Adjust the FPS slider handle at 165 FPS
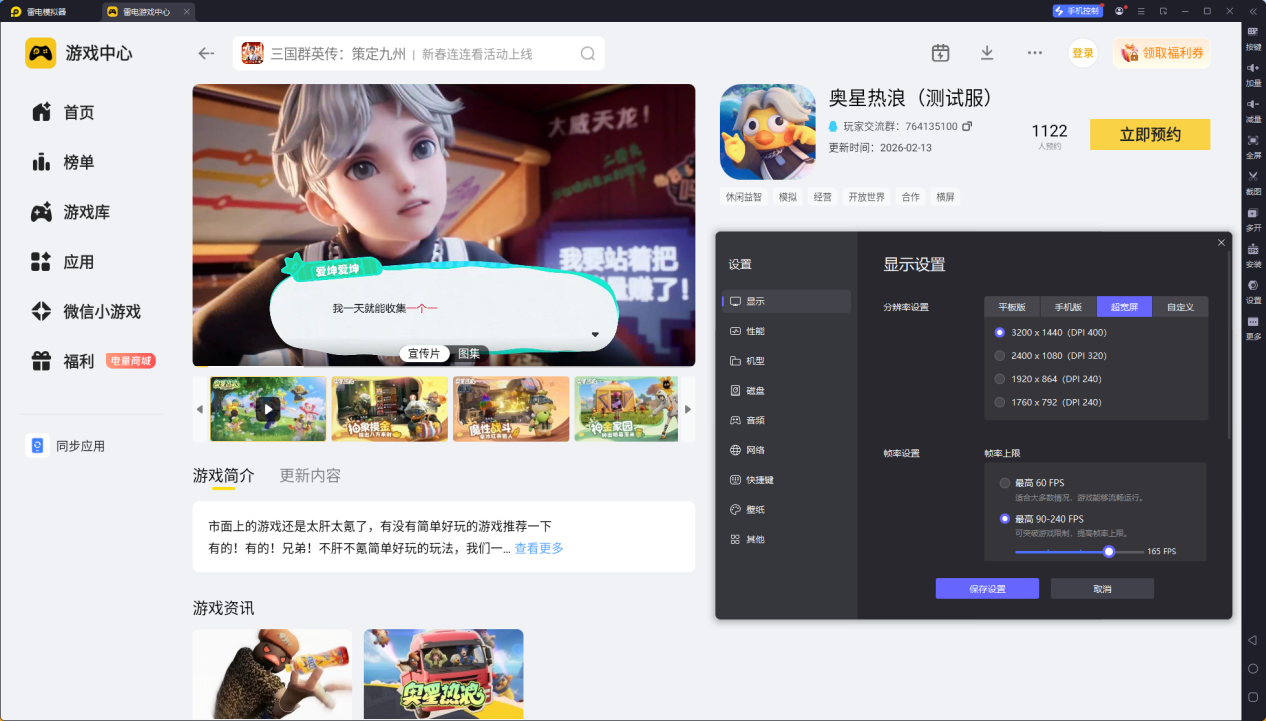The image size is (1266, 721). click(x=1109, y=551)
